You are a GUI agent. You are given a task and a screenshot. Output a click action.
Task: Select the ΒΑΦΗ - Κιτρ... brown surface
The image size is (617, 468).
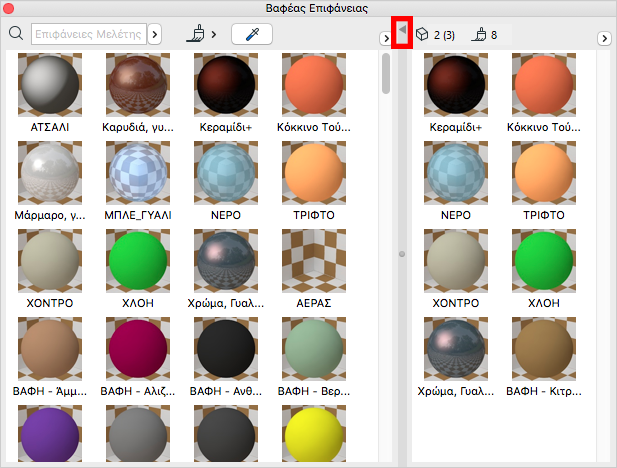544,349
